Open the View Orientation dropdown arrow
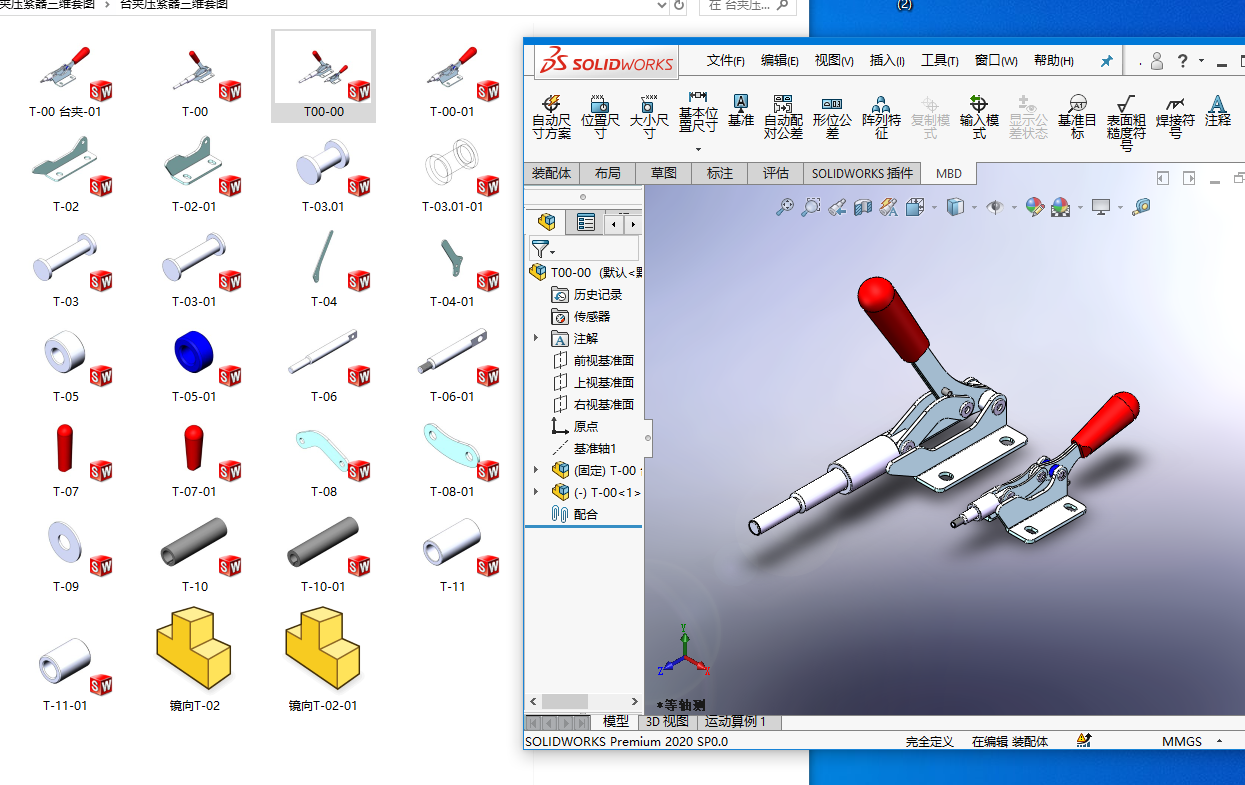This screenshot has width=1245, height=785. point(934,208)
